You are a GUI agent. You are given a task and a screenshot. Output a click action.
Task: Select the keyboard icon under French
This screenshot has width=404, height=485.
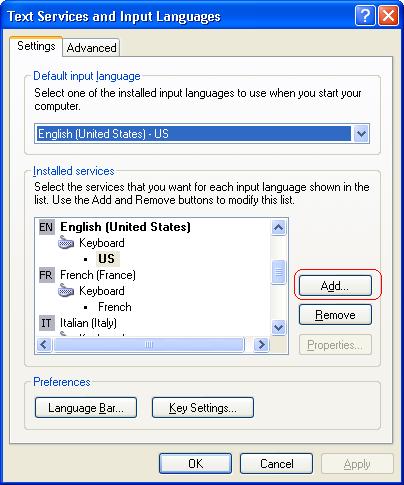[x=66, y=291]
